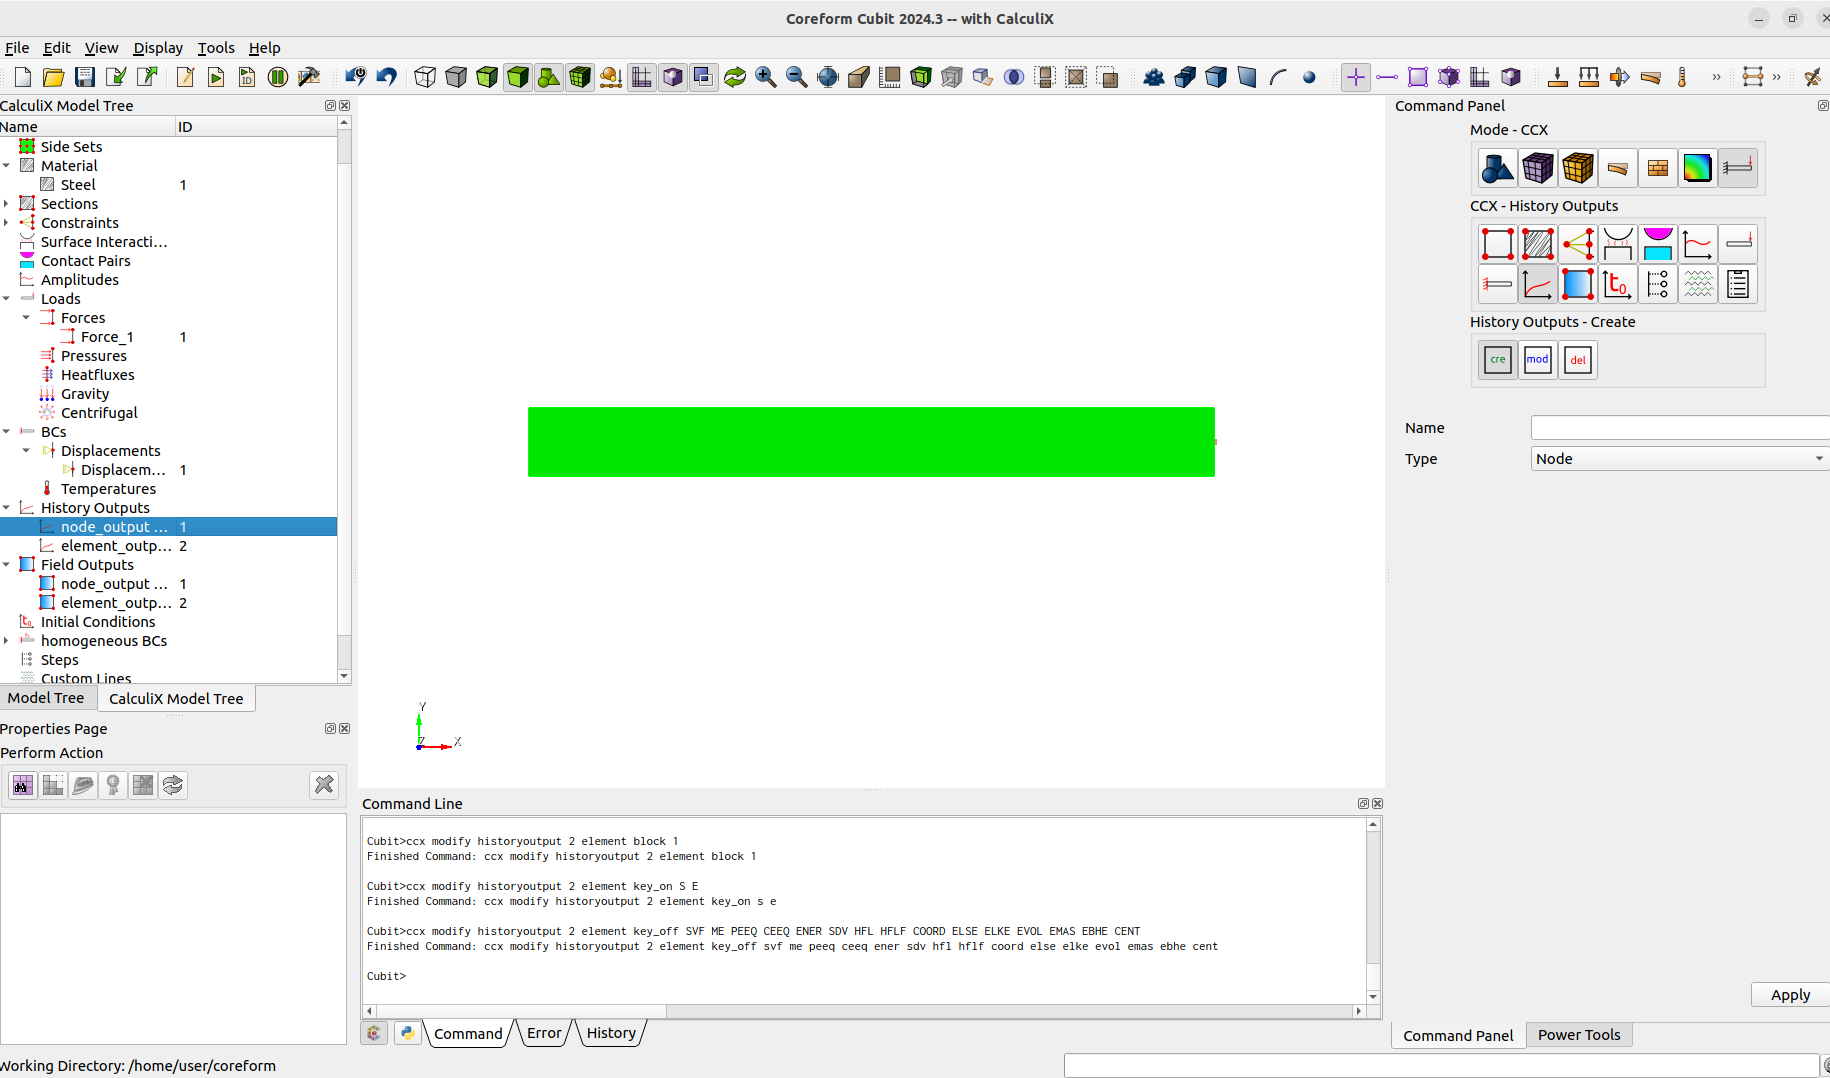1830x1078 pixels.
Task: Open the results contour mode icon
Action: 1697,168
